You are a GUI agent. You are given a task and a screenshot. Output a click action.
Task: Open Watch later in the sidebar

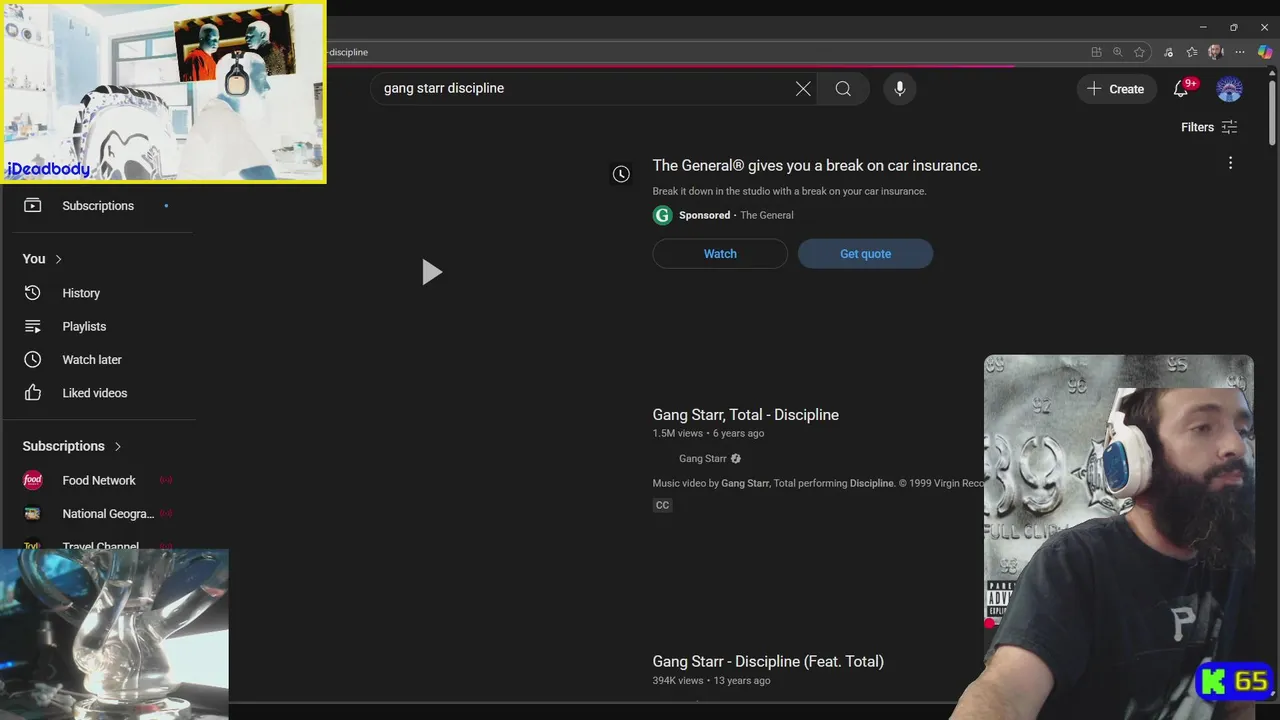[92, 360]
